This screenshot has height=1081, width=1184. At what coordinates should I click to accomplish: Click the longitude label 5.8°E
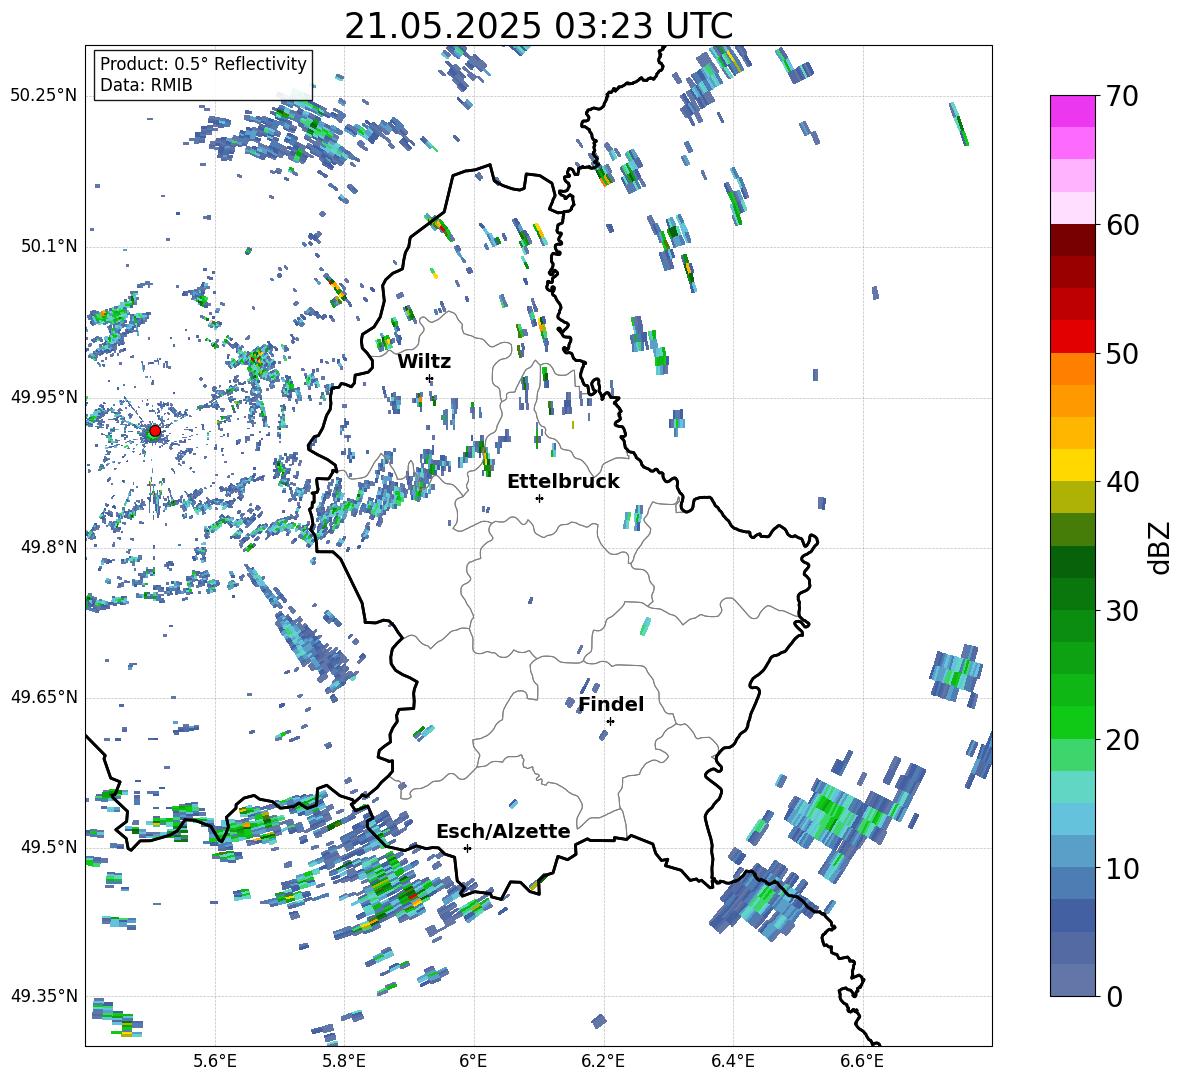(x=344, y=1061)
